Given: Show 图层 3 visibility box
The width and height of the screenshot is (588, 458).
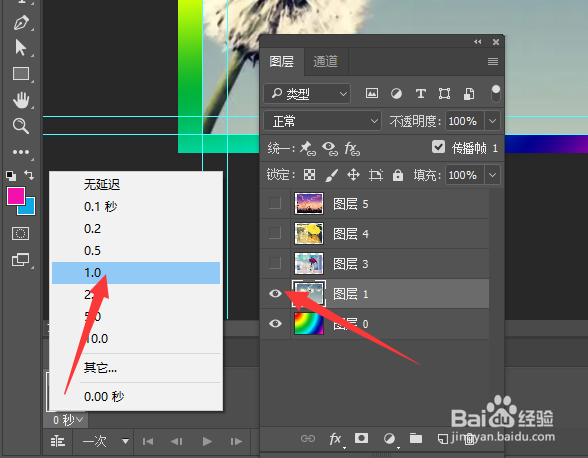Looking at the screenshot, I should pyautogui.click(x=275, y=263).
